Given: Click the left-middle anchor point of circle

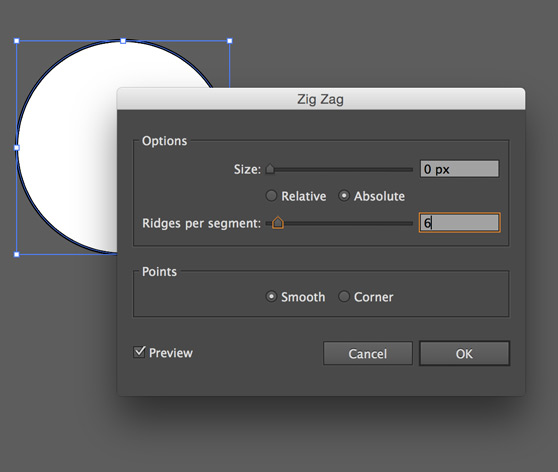Looking at the screenshot, I should pos(17,147).
